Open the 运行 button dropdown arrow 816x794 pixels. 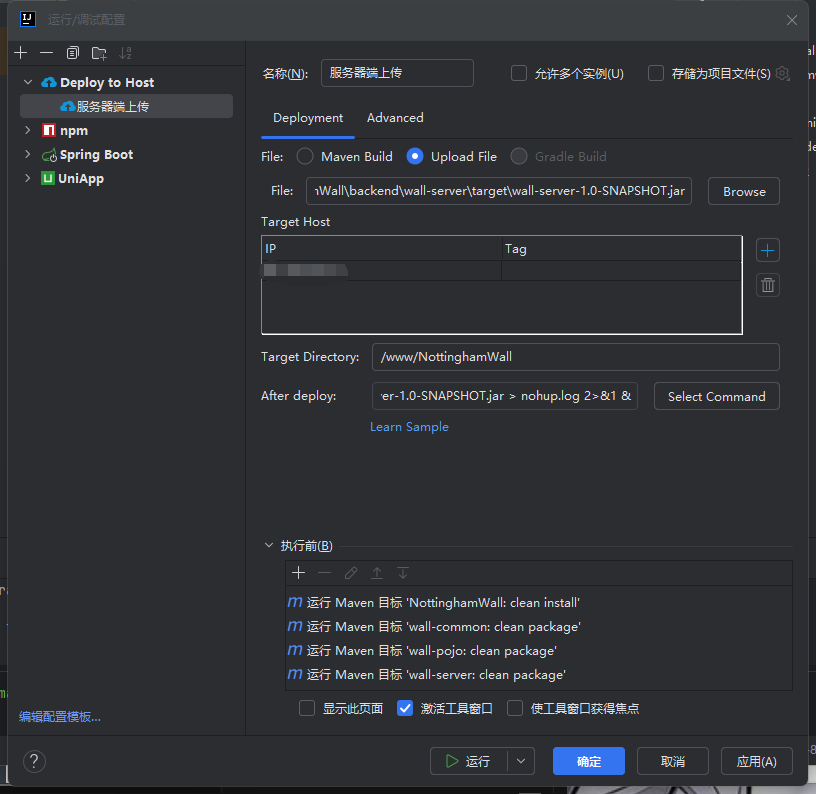pos(521,761)
